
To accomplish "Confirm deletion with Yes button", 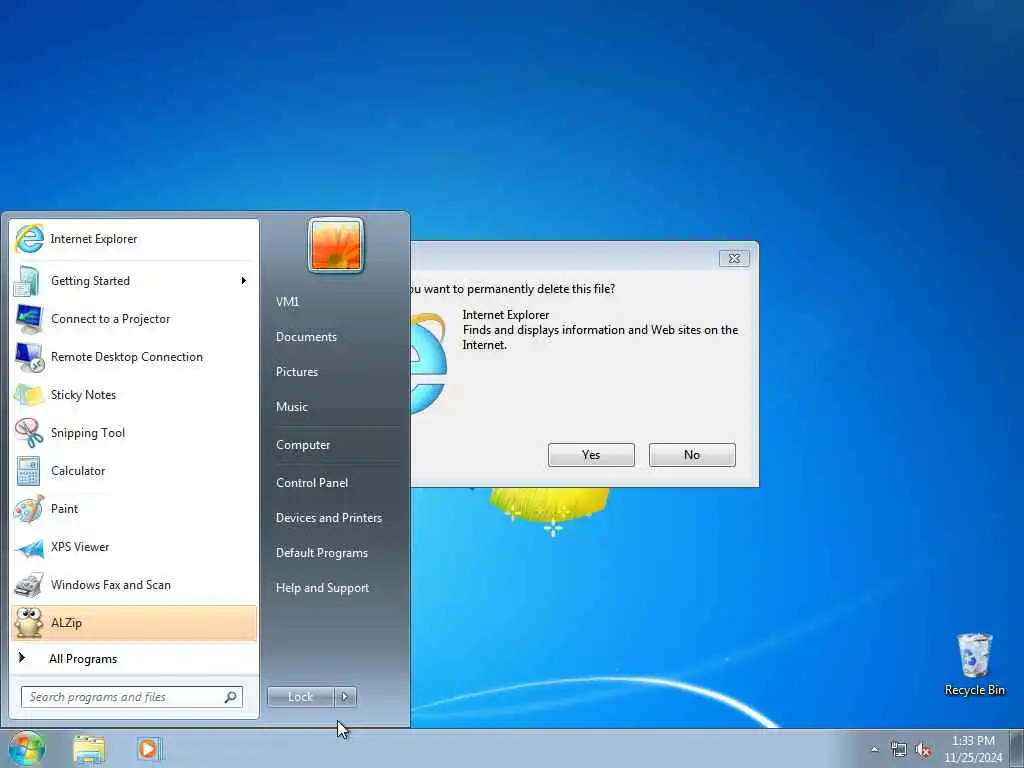I will (x=591, y=455).
